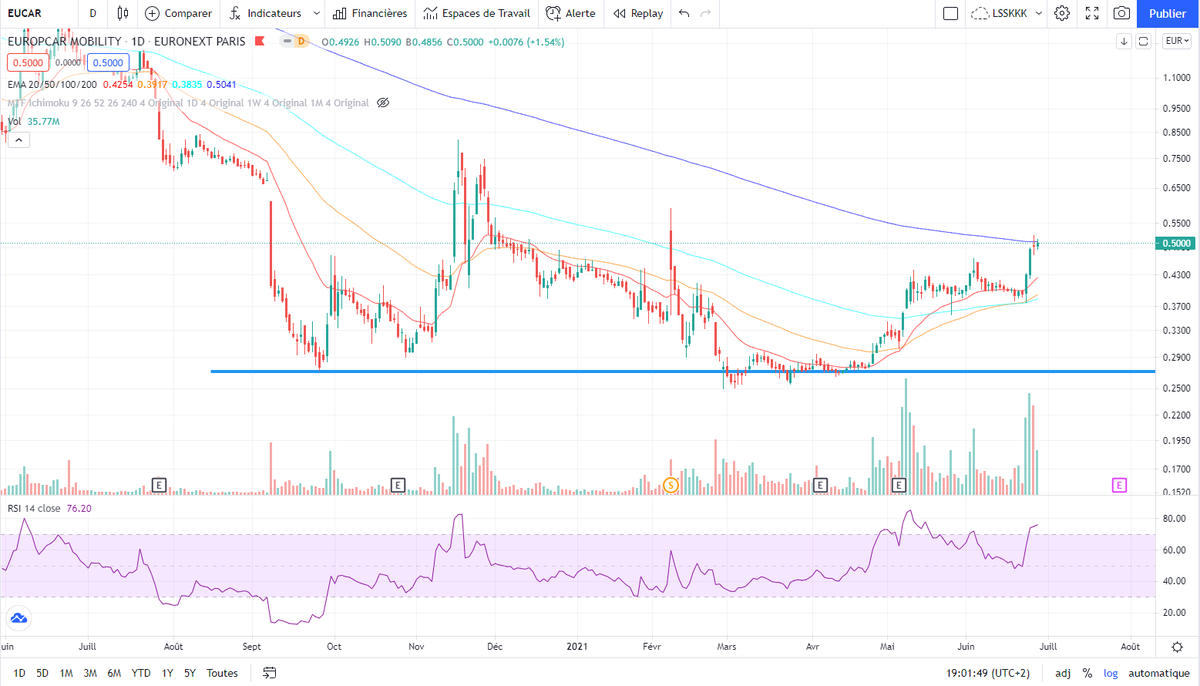The width and height of the screenshot is (1200, 686).
Task: Open the earnings E marker near Novembre
Action: click(398, 485)
